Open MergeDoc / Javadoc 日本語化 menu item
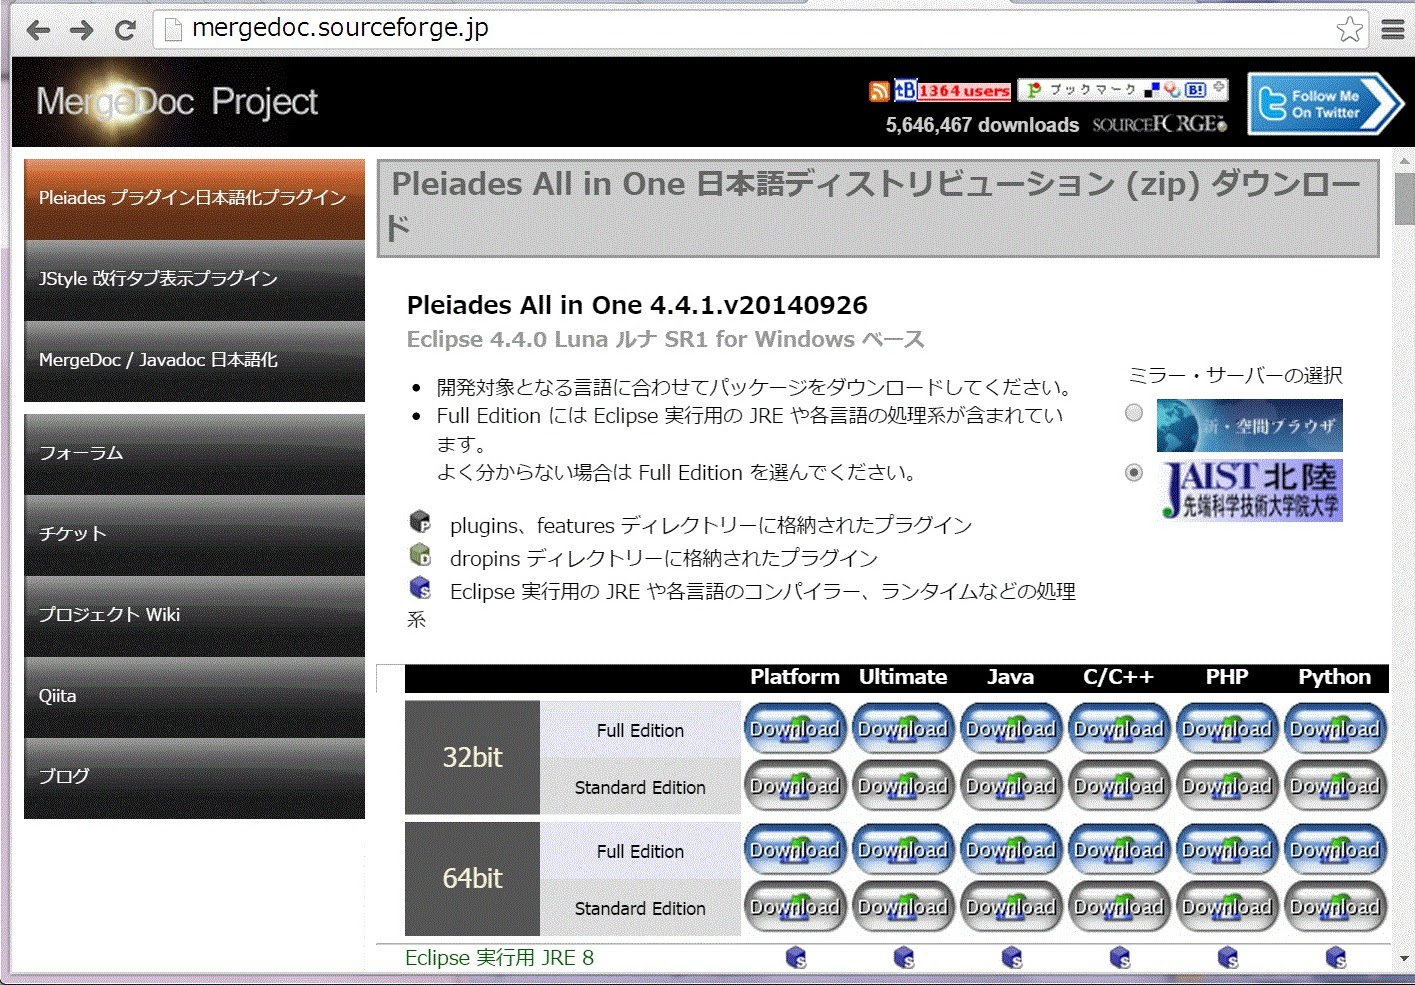 pos(194,361)
